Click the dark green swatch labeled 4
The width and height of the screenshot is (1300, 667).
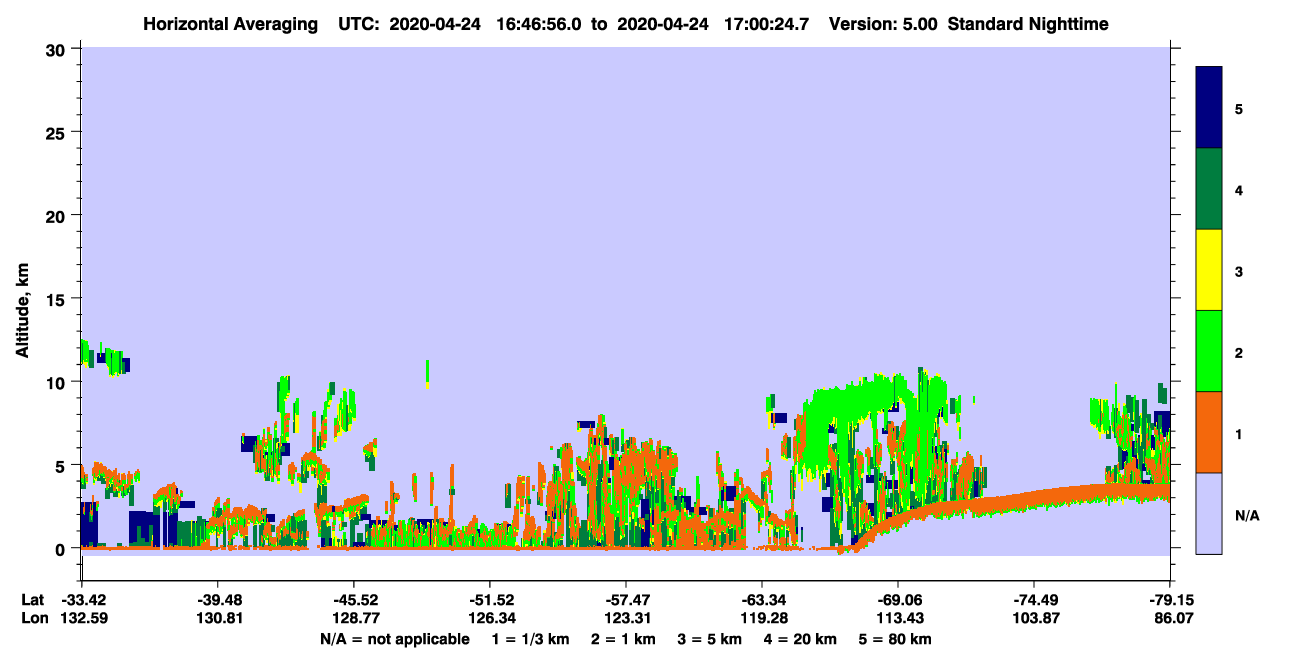pos(1209,189)
